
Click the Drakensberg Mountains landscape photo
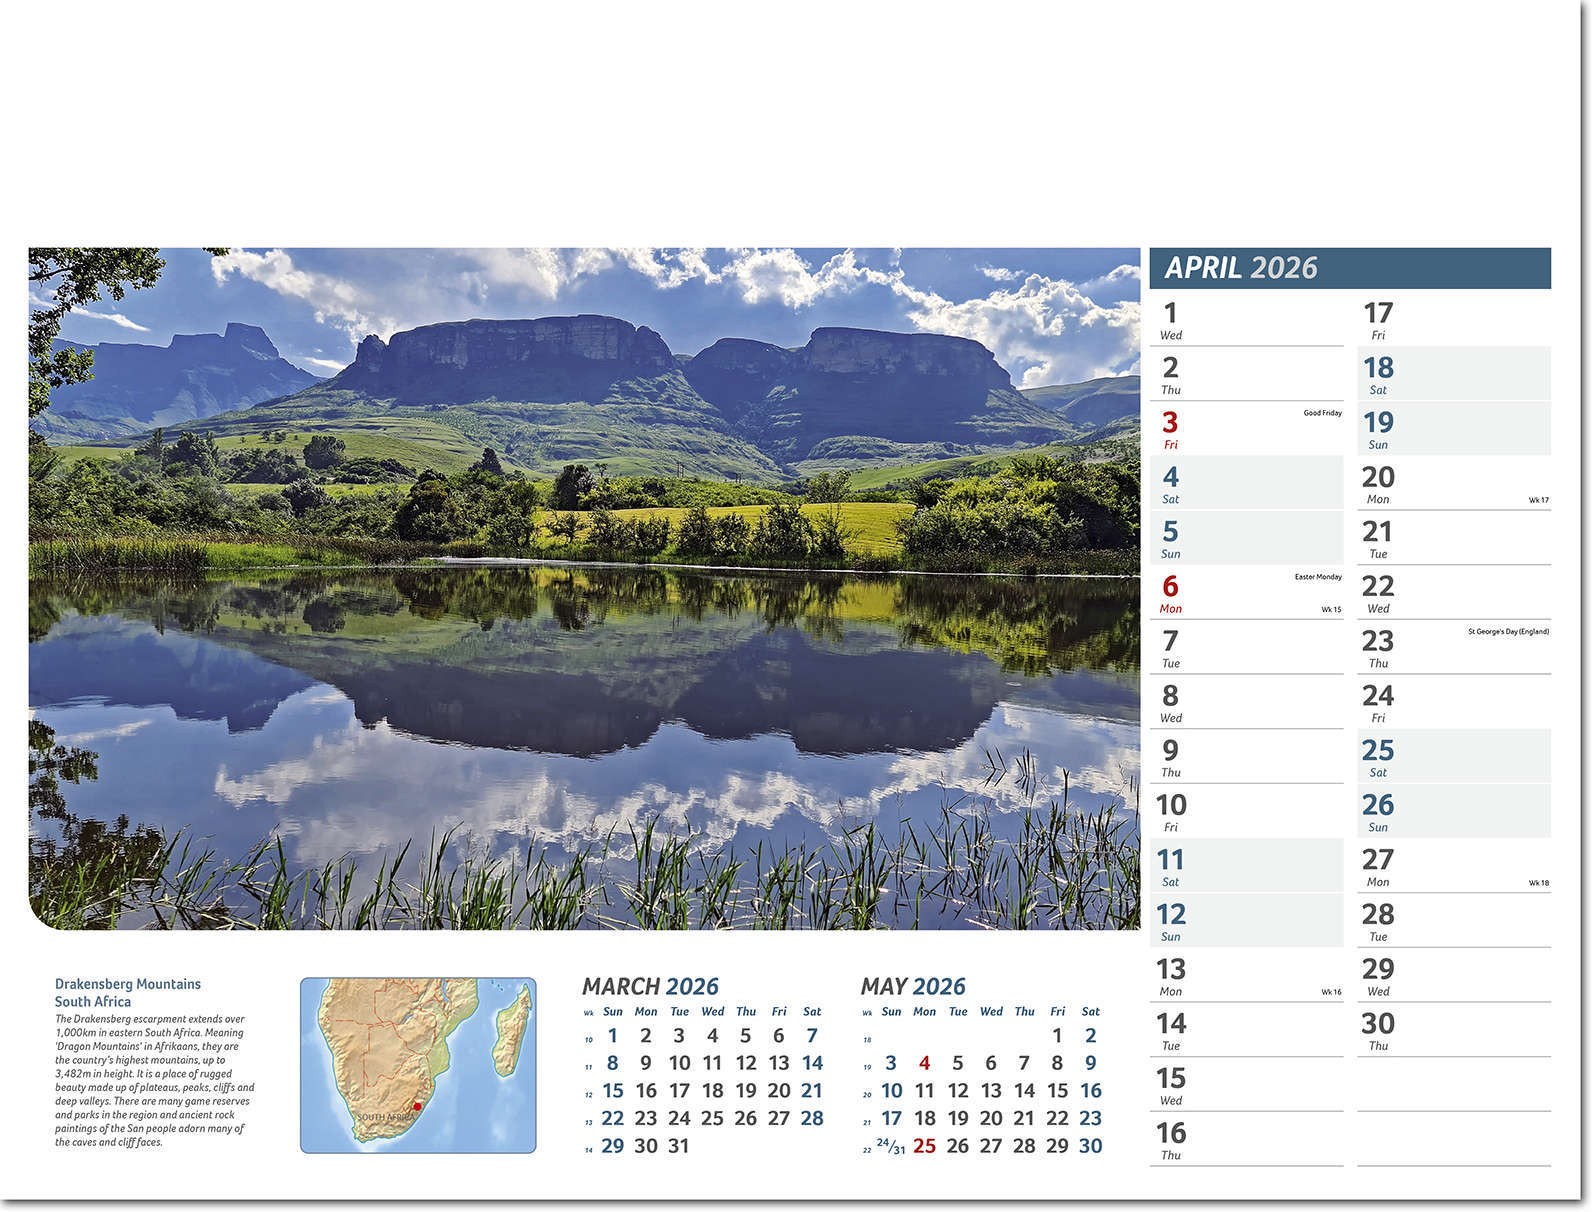[x=584, y=588]
